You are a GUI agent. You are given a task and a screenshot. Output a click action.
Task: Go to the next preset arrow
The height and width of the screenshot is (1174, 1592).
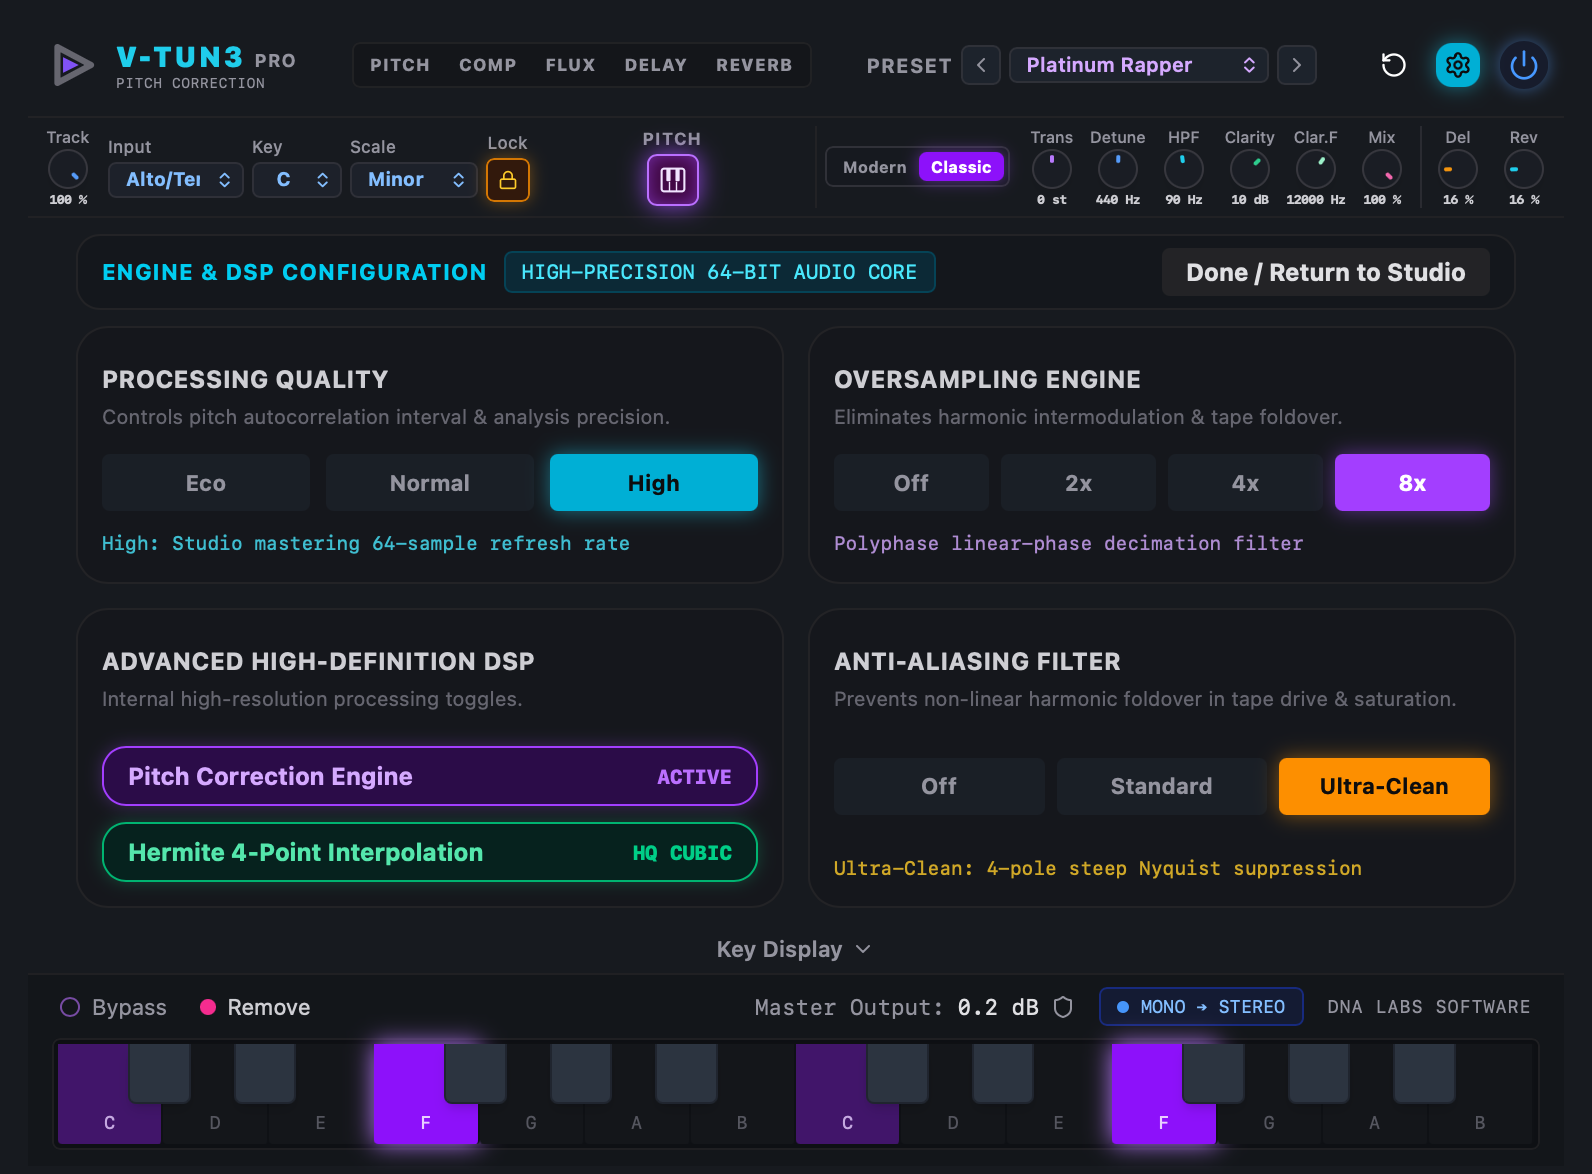coord(1297,65)
